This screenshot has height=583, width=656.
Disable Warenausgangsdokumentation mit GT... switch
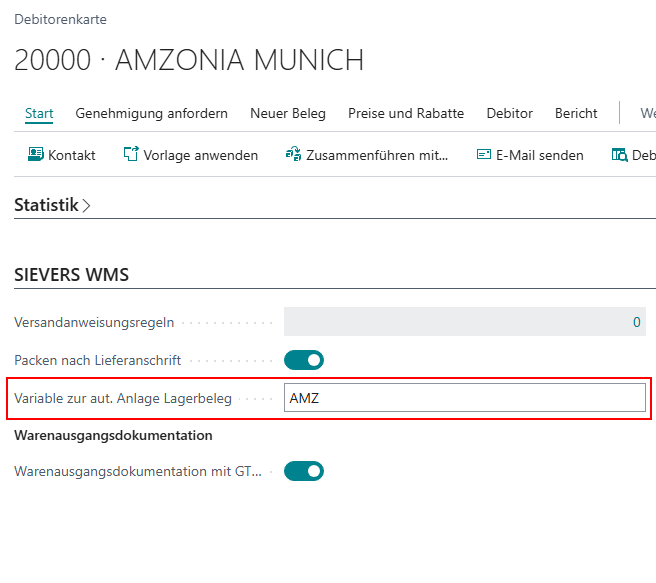point(304,471)
